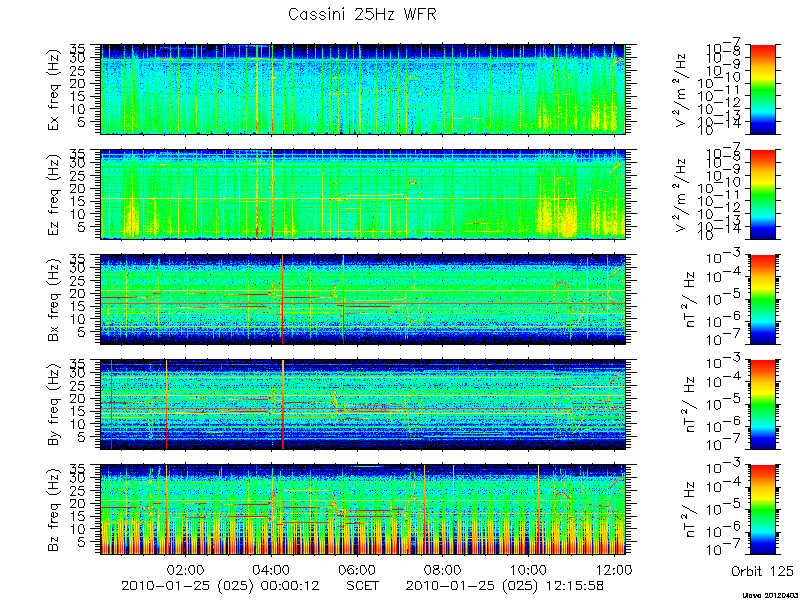This screenshot has height=600, width=800.
Task: Click the Orbit 125 label
Action: tap(762, 570)
